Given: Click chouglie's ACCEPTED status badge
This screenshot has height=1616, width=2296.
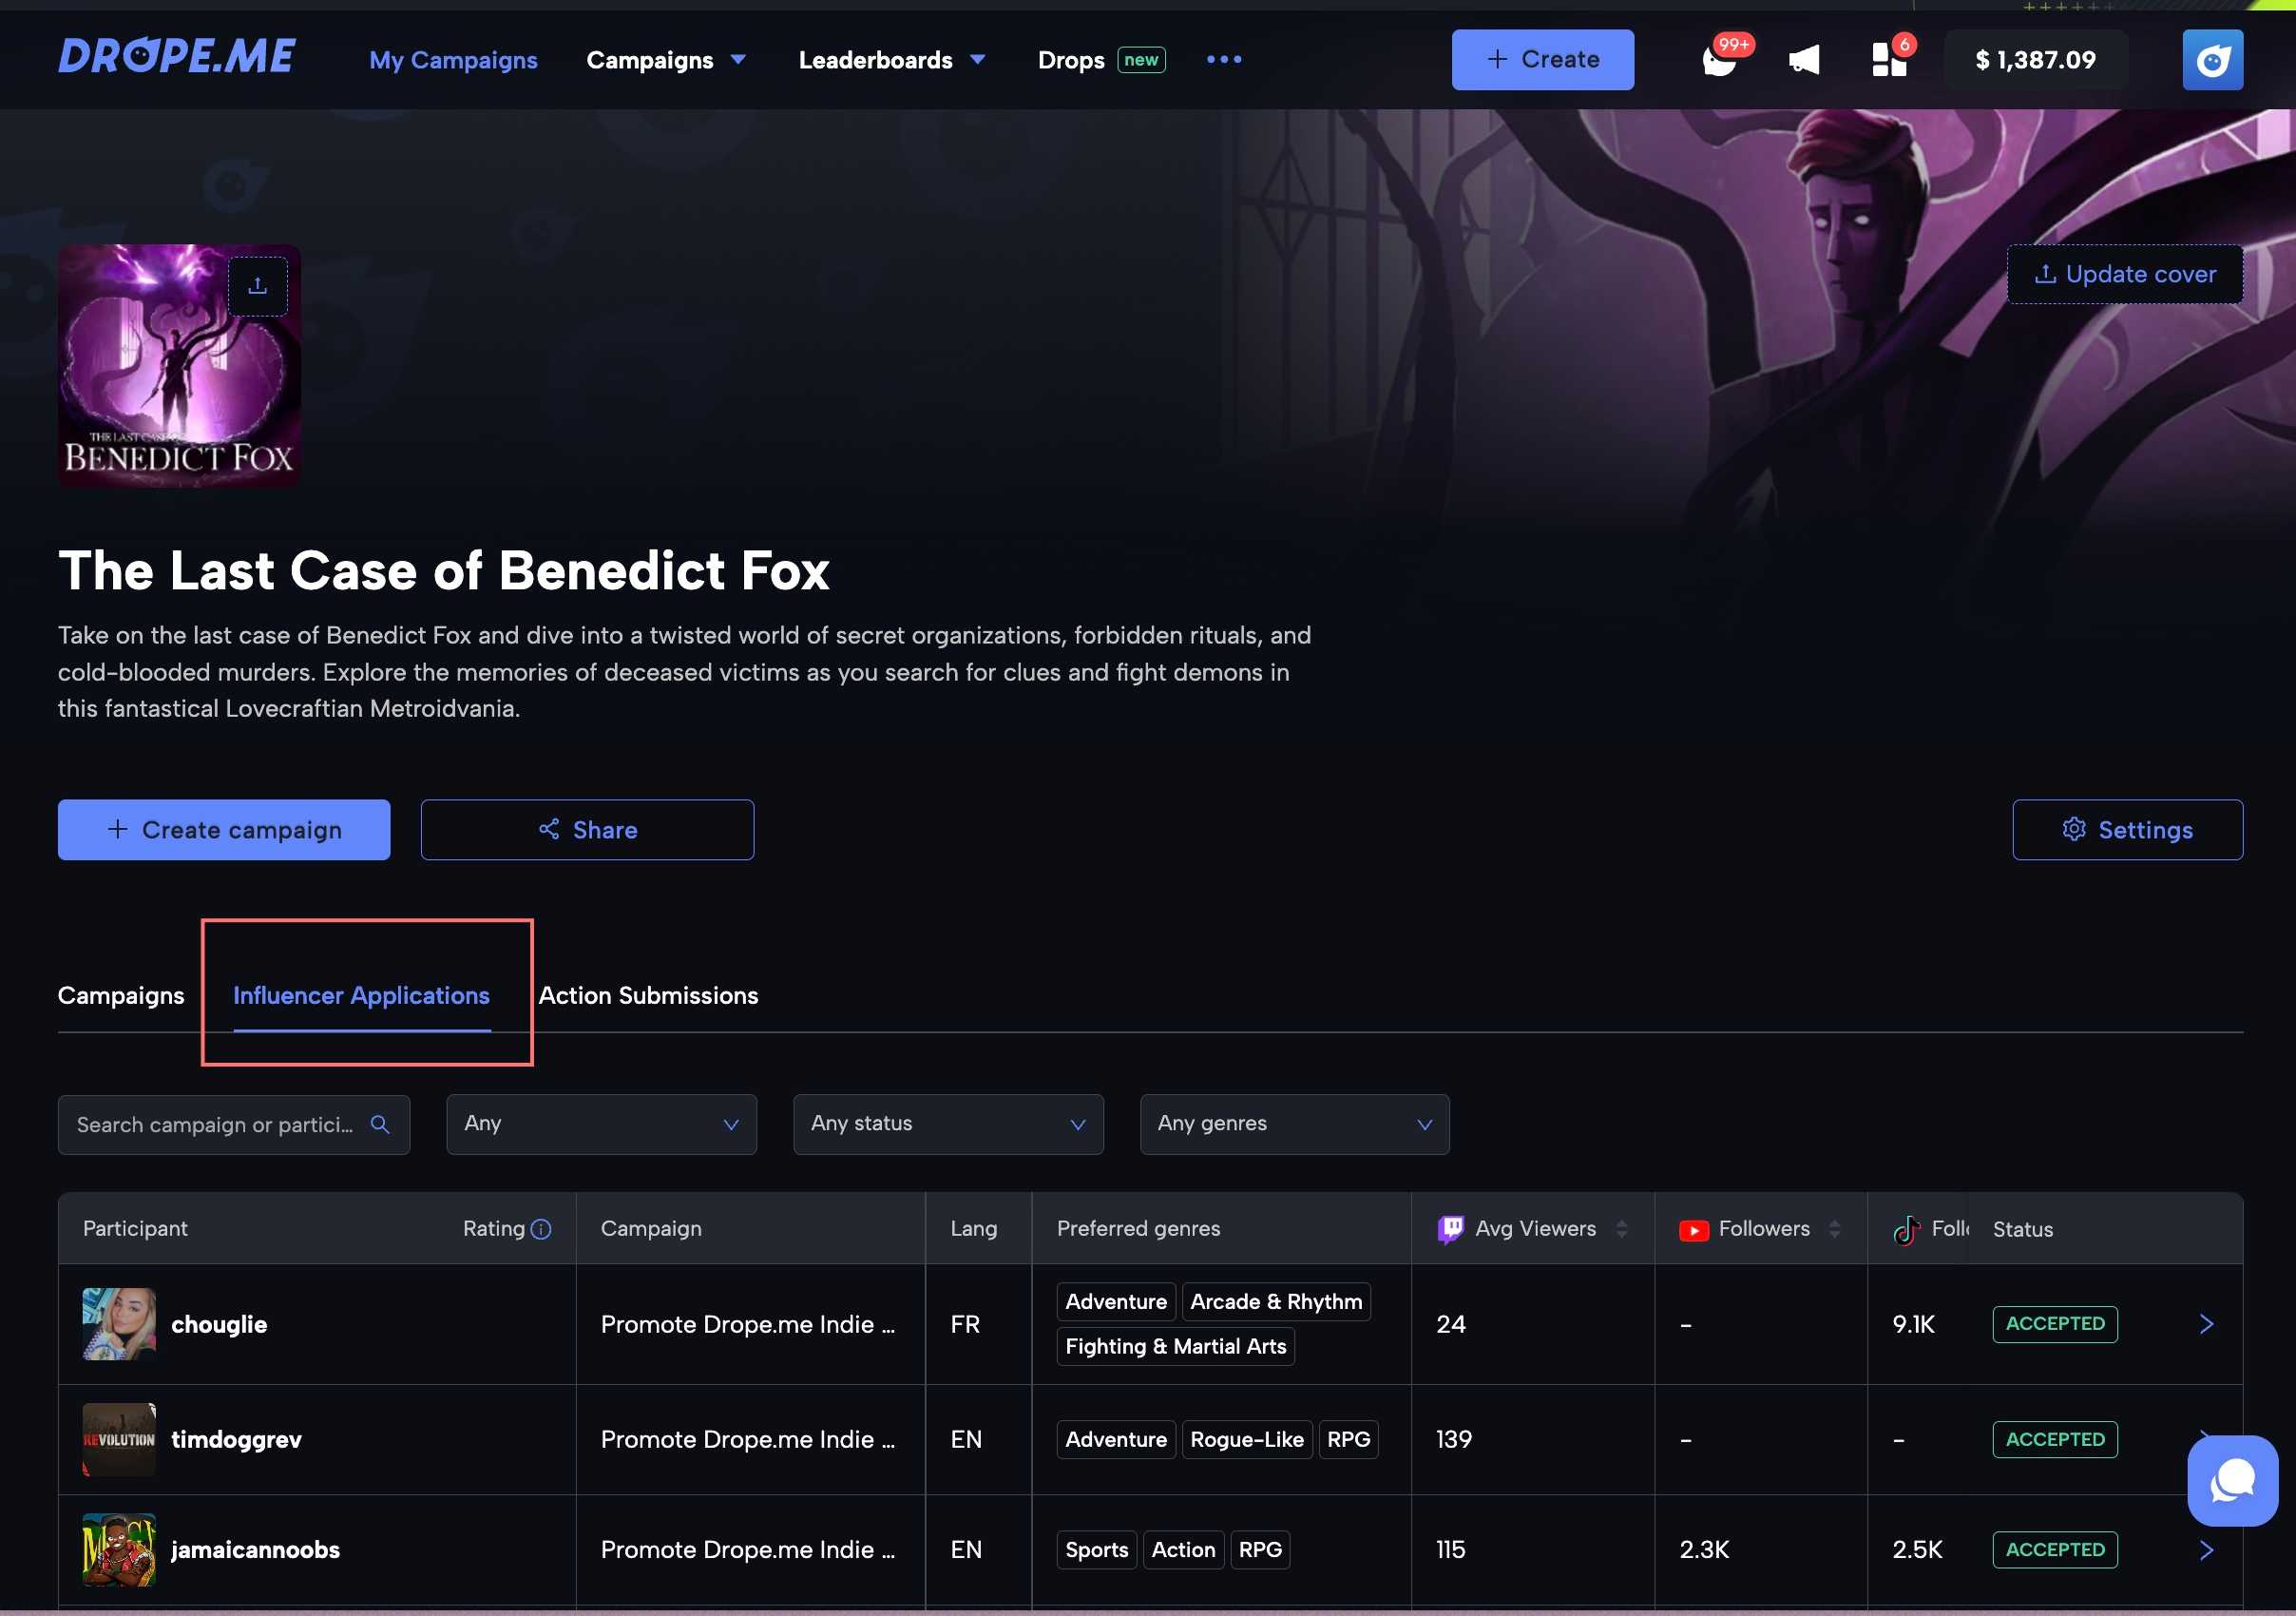Looking at the screenshot, I should [2055, 1323].
